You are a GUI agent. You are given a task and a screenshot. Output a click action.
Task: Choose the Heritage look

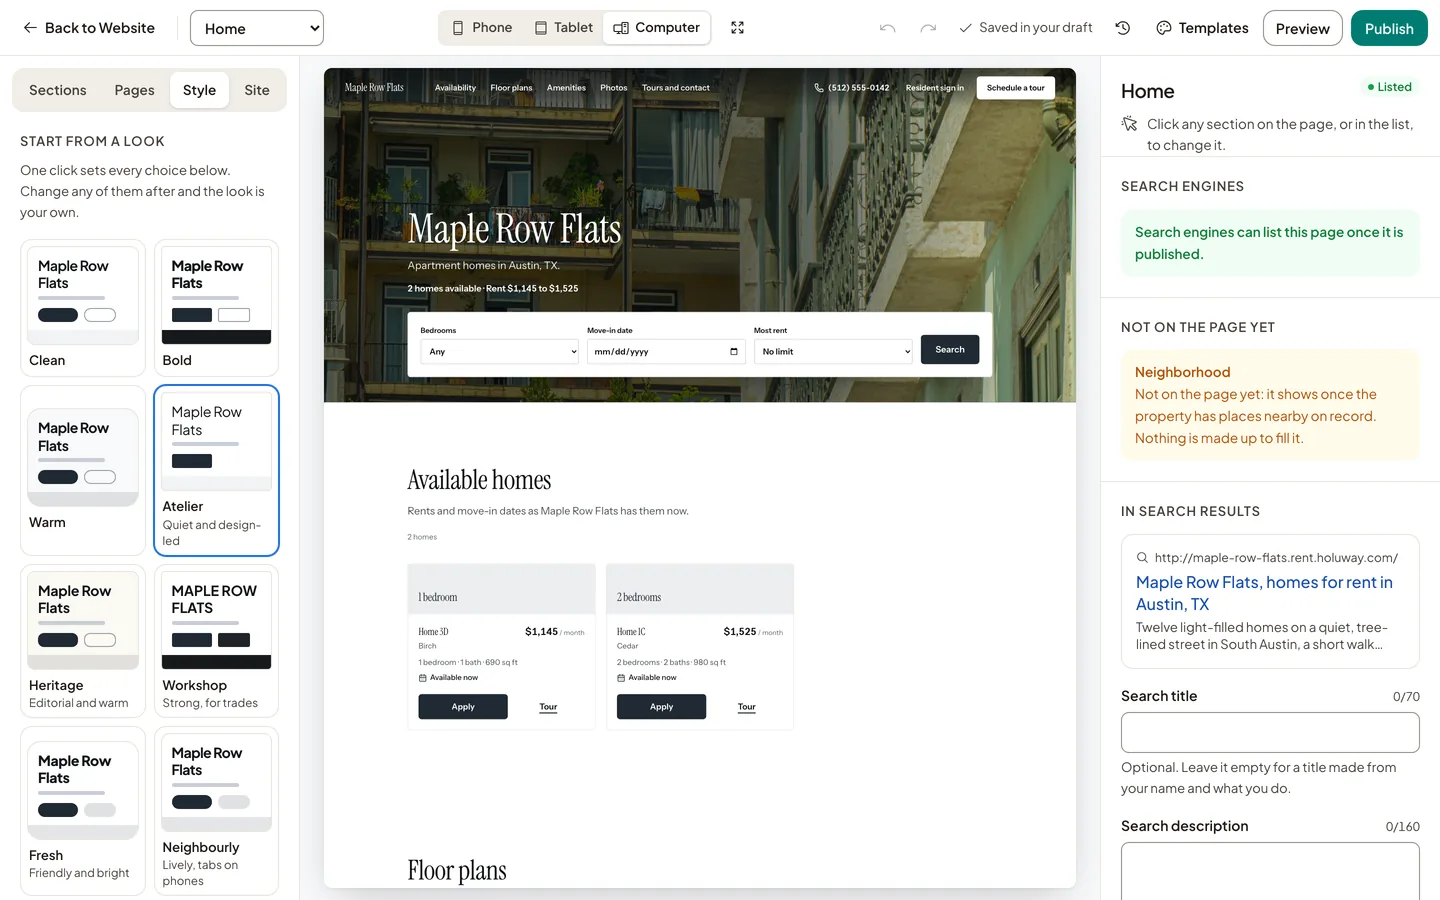(x=83, y=641)
